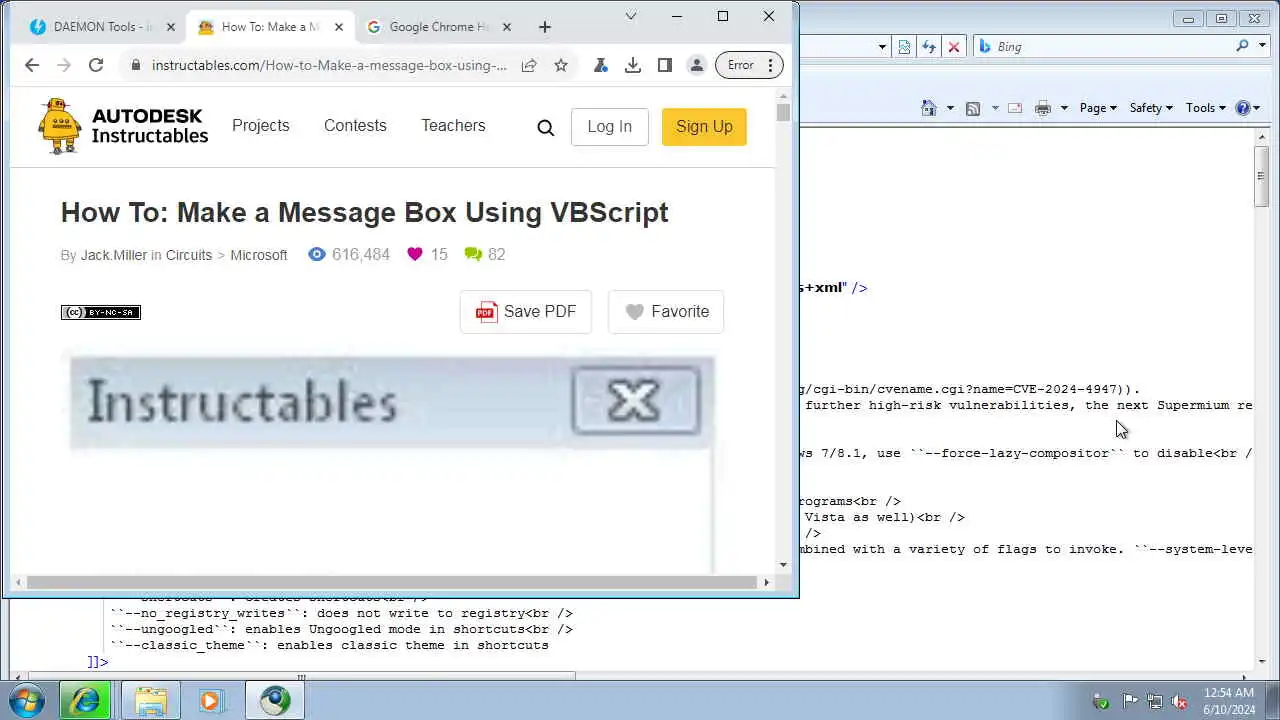Open Internet Explorer from the taskbar
1280x720 pixels.
click(x=84, y=700)
